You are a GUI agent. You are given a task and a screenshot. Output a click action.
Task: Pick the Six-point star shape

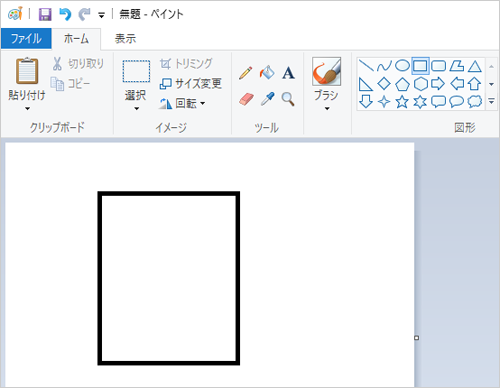click(420, 101)
